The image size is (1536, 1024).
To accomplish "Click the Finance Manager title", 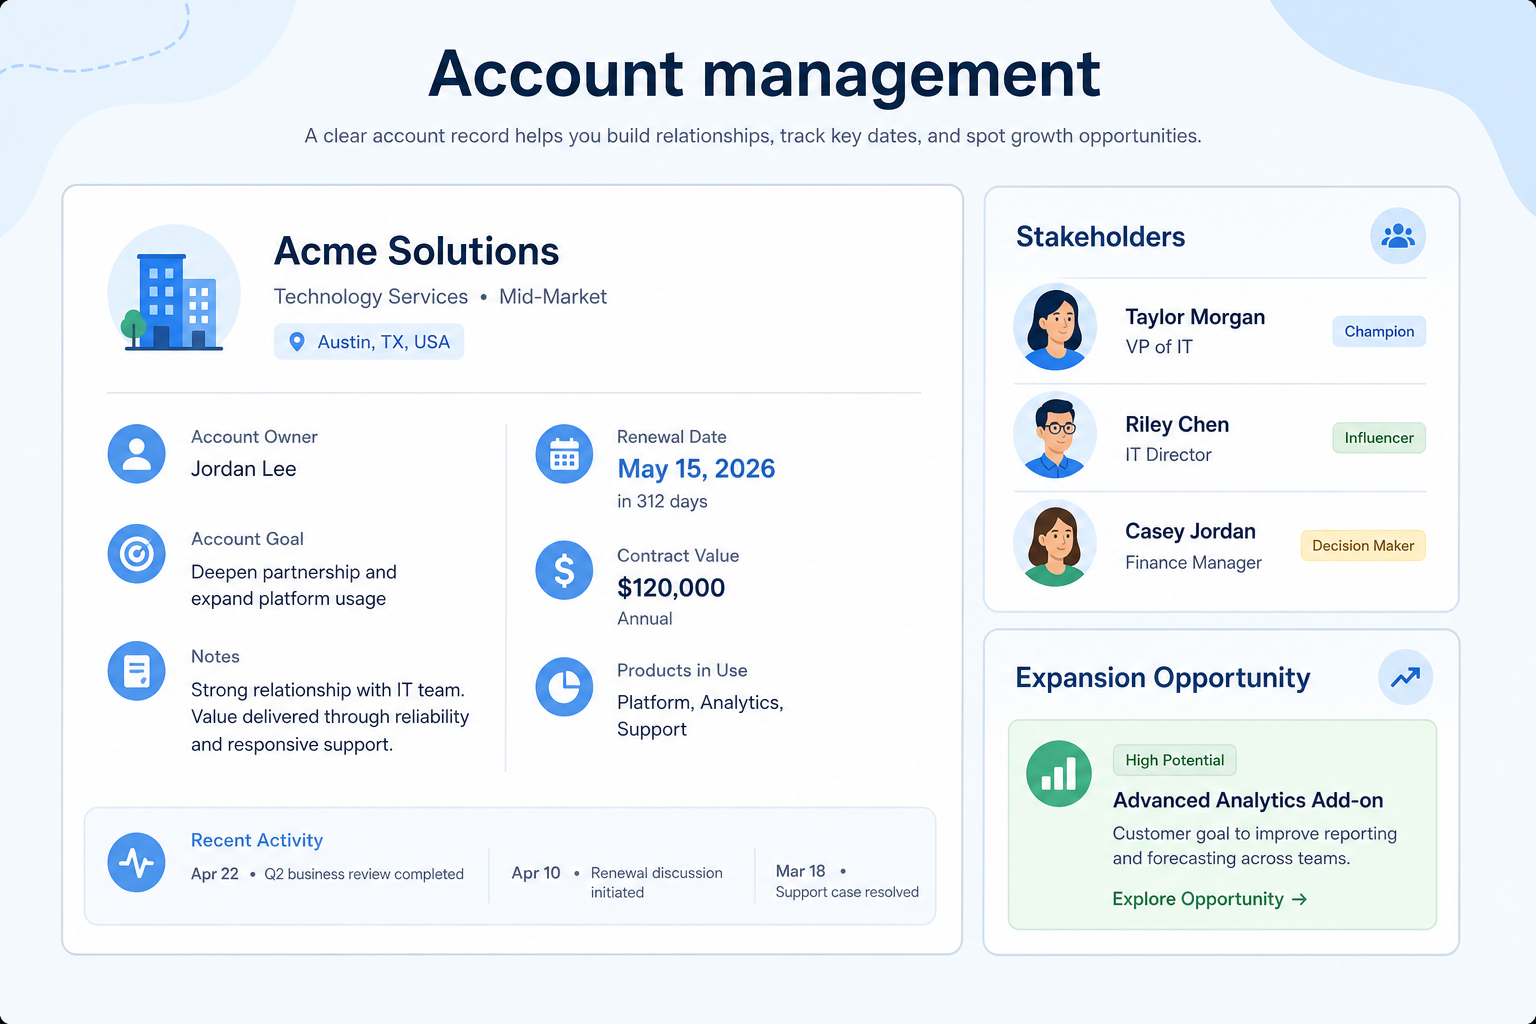I will coord(1193,563).
